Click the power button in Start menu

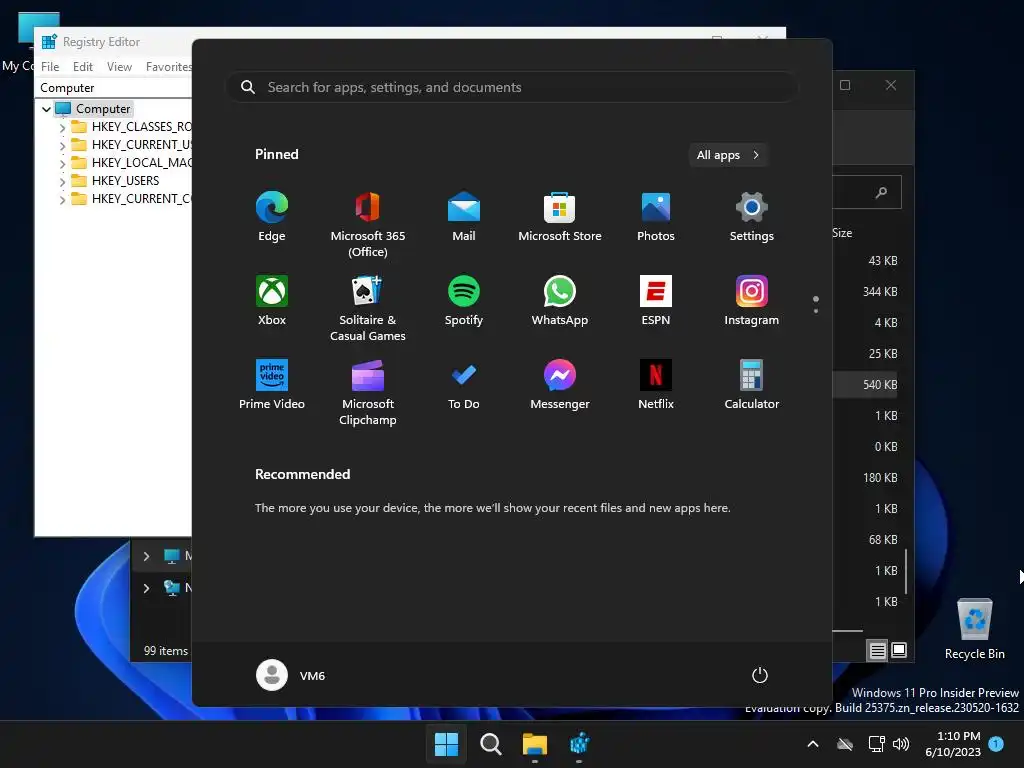(x=760, y=675)
